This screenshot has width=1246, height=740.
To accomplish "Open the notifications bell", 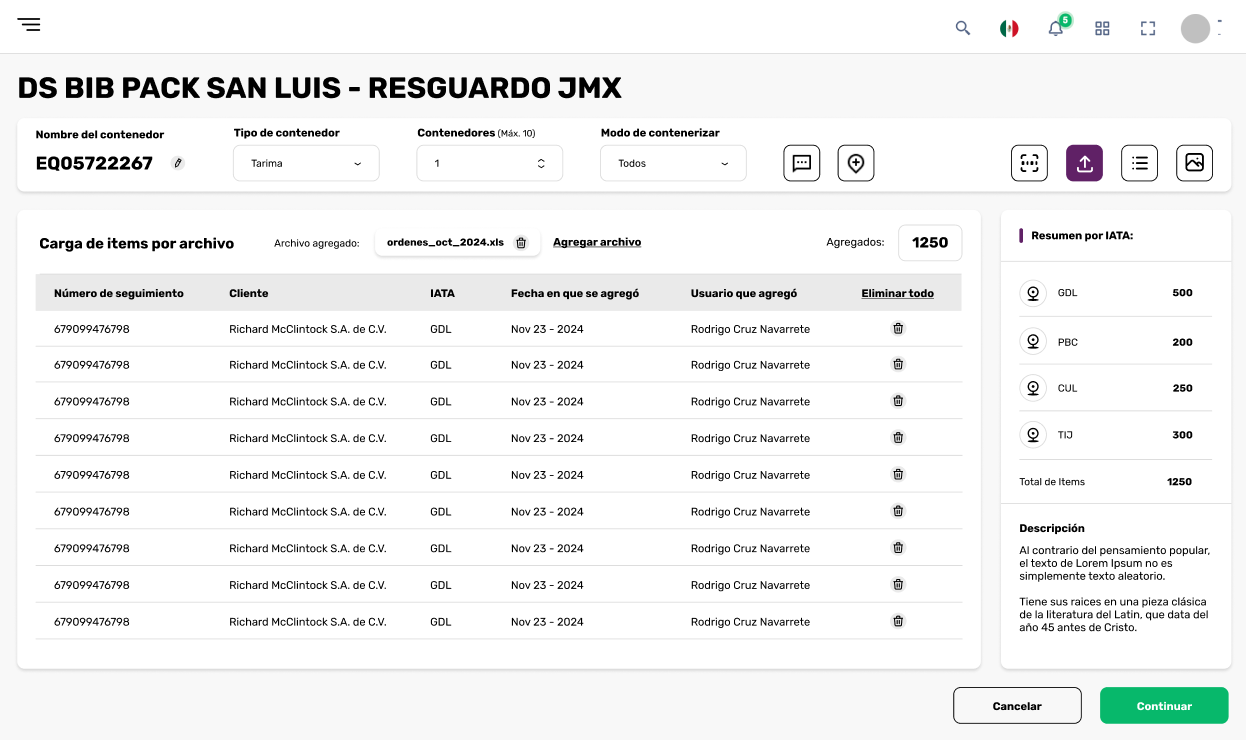I will pos(1056,28).
